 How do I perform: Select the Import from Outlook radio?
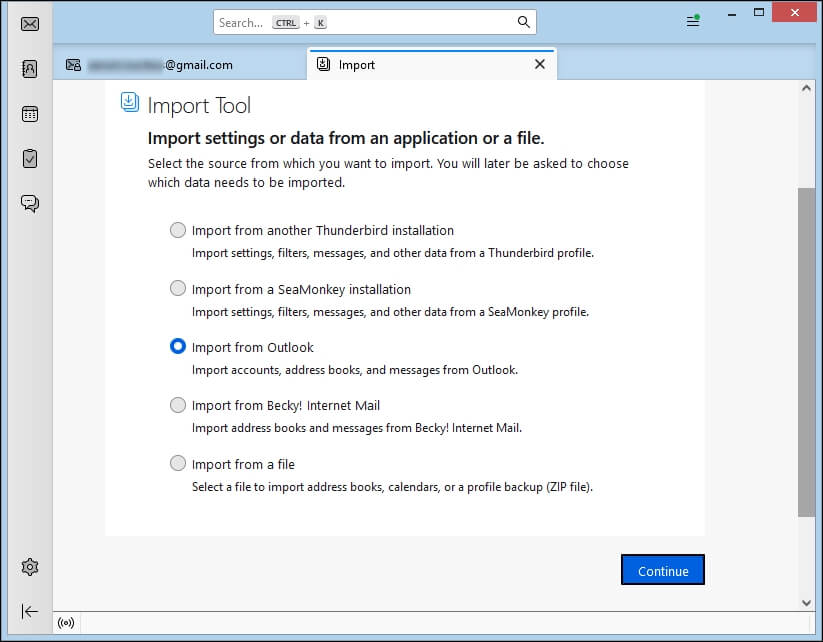[x=178, y=346]
